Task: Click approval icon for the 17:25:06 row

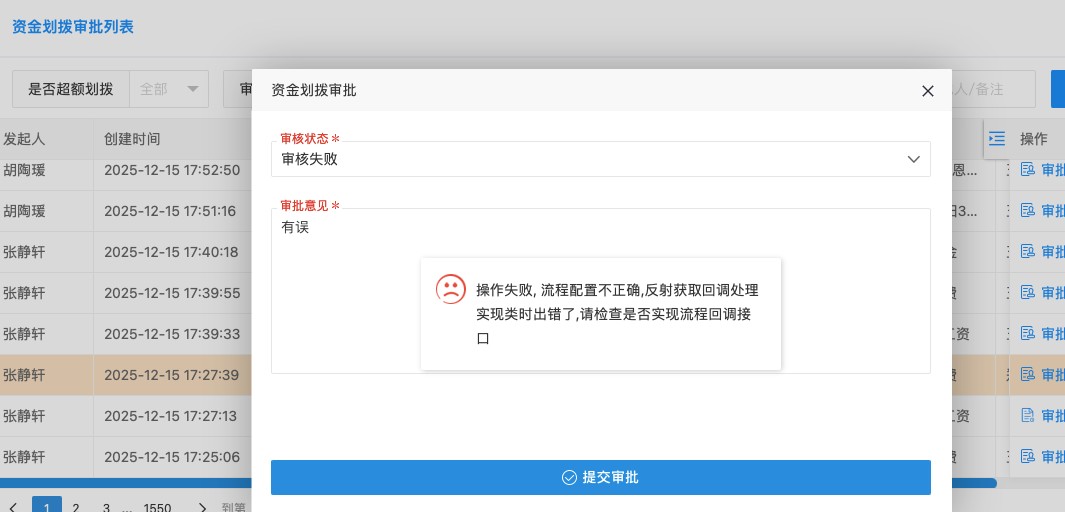Action: [1028, 456]
